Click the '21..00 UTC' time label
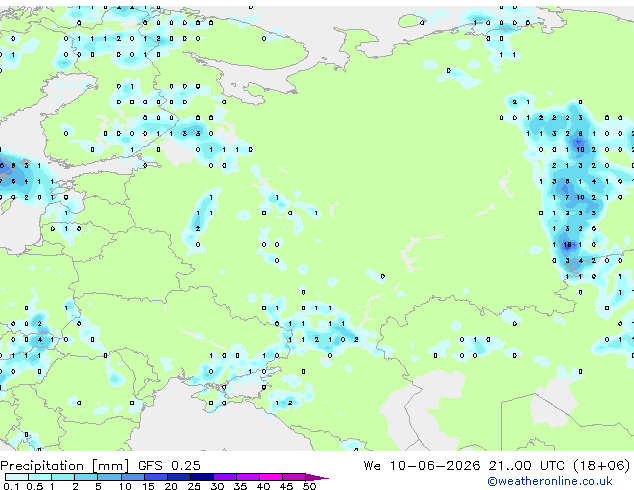This screenshot has height=490, width=634. tap(526, 466)
